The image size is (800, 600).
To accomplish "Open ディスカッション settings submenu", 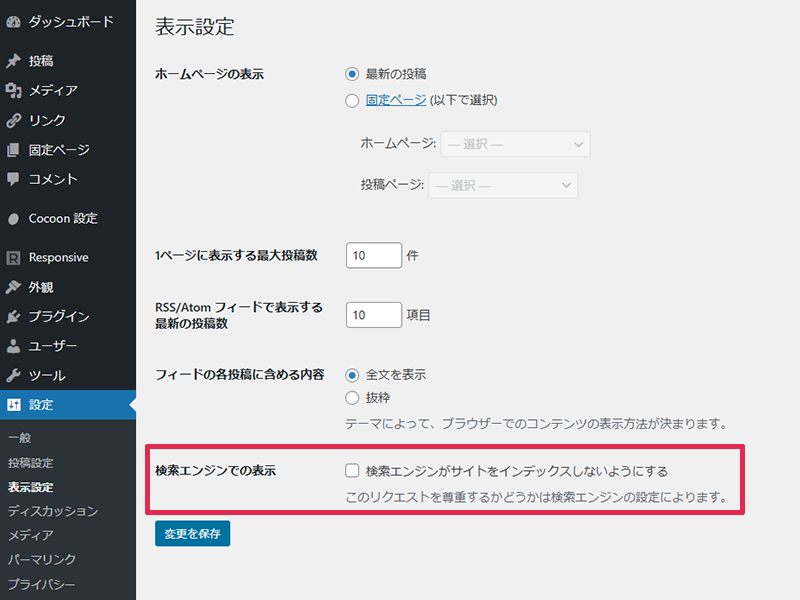I will (x=53, y=511).
